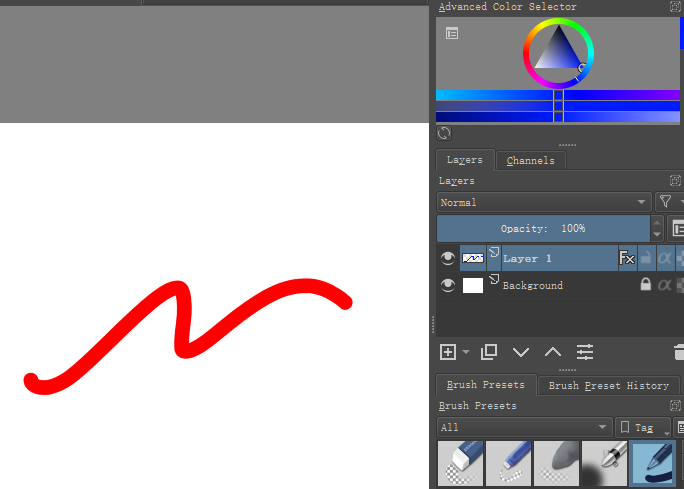The width and height of the screenshot is (684, 489).
Task: Click the paint layer type icon on Background
Action: point(494,279)
